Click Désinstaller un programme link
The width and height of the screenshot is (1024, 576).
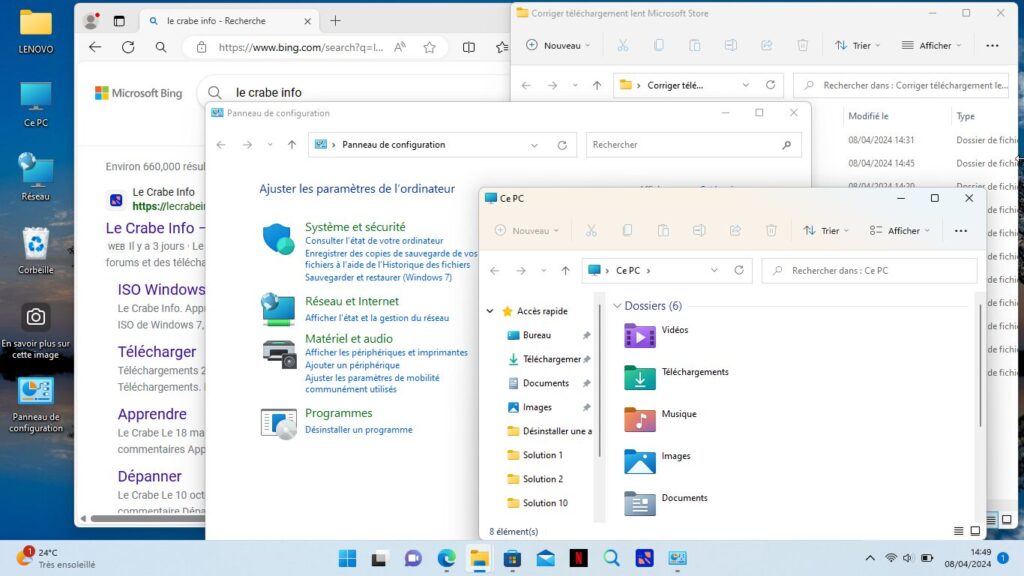click(359, 430)
